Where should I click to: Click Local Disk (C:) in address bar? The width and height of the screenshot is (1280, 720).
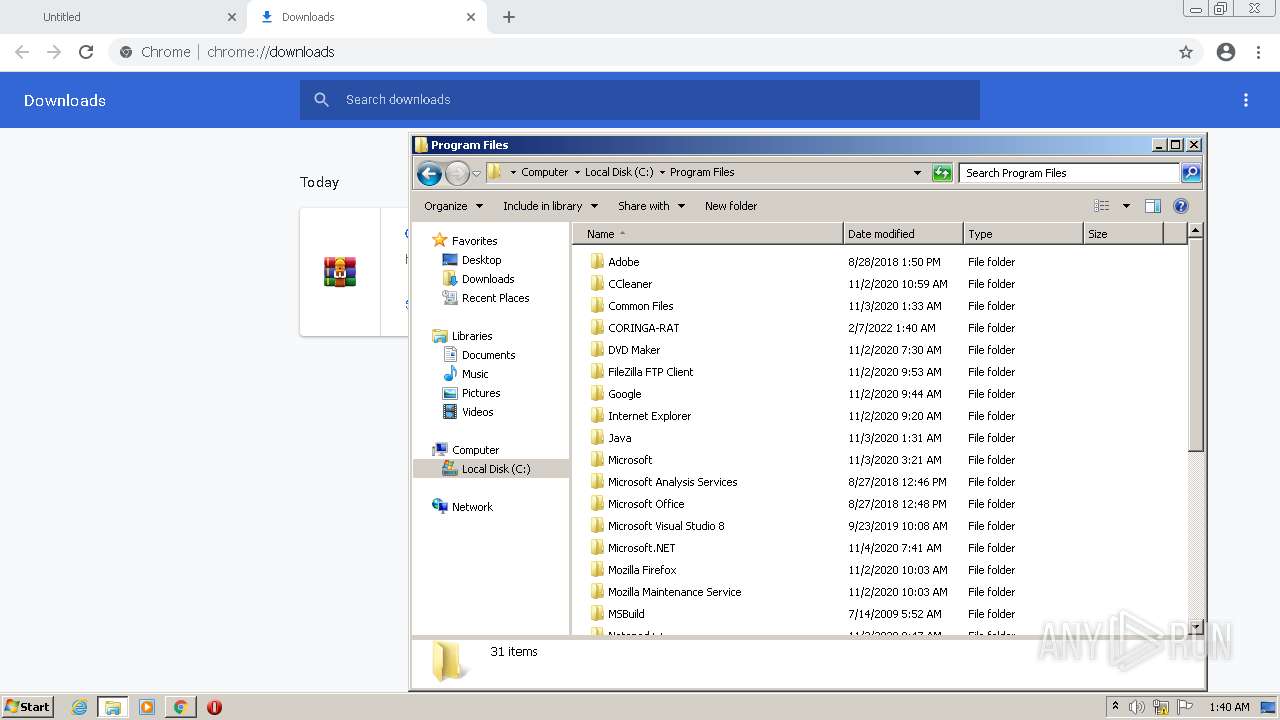619,172
